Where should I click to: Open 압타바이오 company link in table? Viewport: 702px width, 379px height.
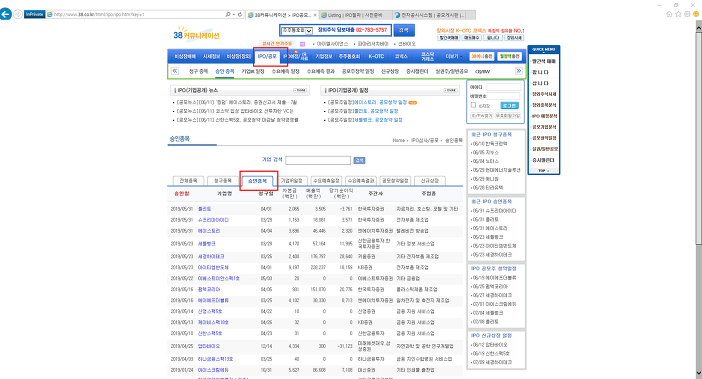click(209, 346)
